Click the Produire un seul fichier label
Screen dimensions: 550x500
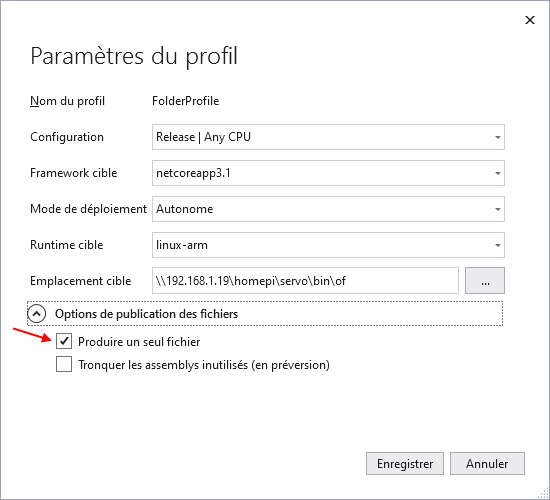[139, 342]
